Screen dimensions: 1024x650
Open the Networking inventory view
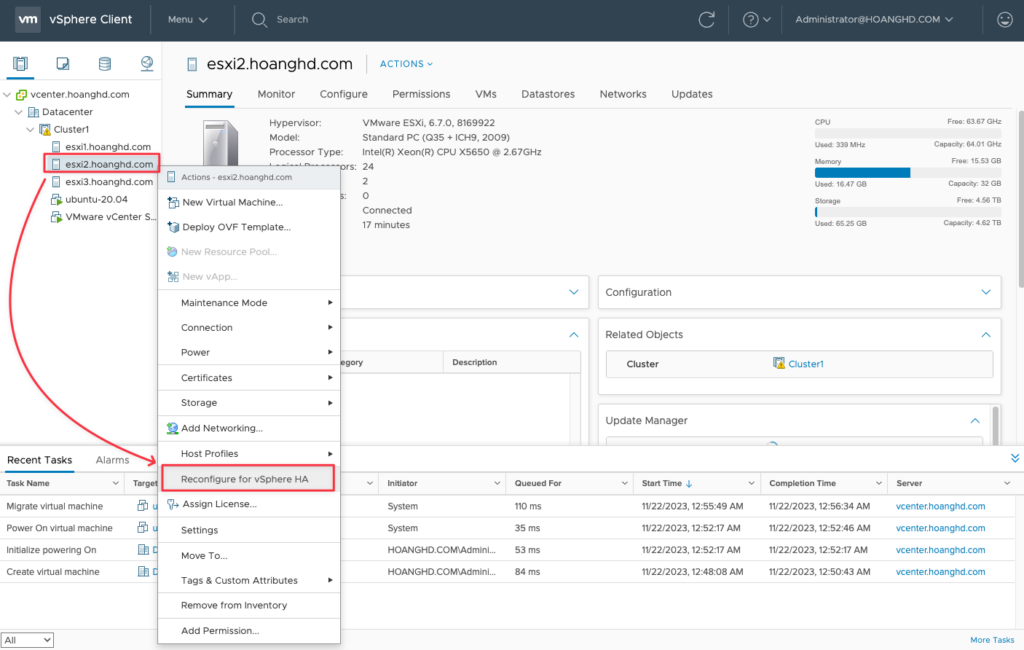click(147, 63)
